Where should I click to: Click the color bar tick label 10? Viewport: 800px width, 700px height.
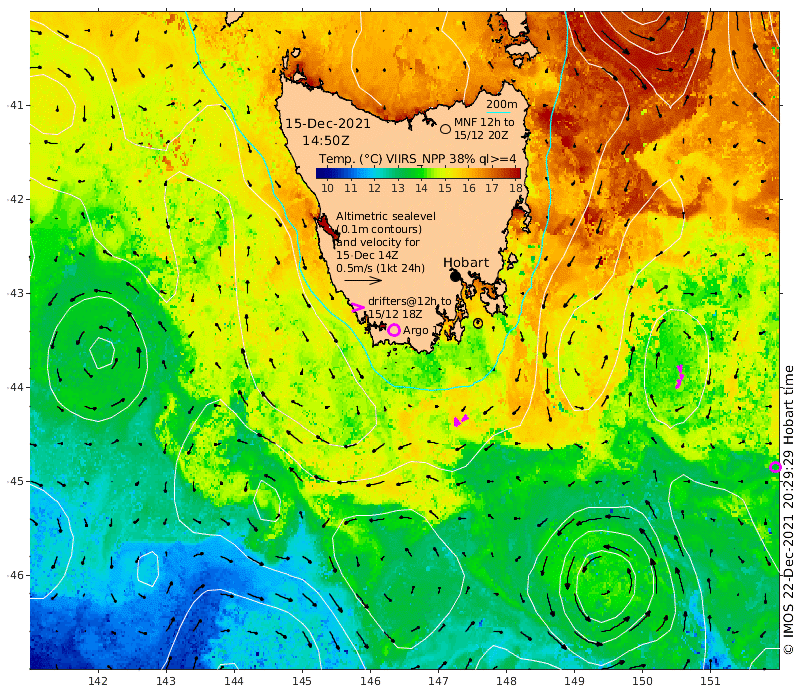pos(327,188)
